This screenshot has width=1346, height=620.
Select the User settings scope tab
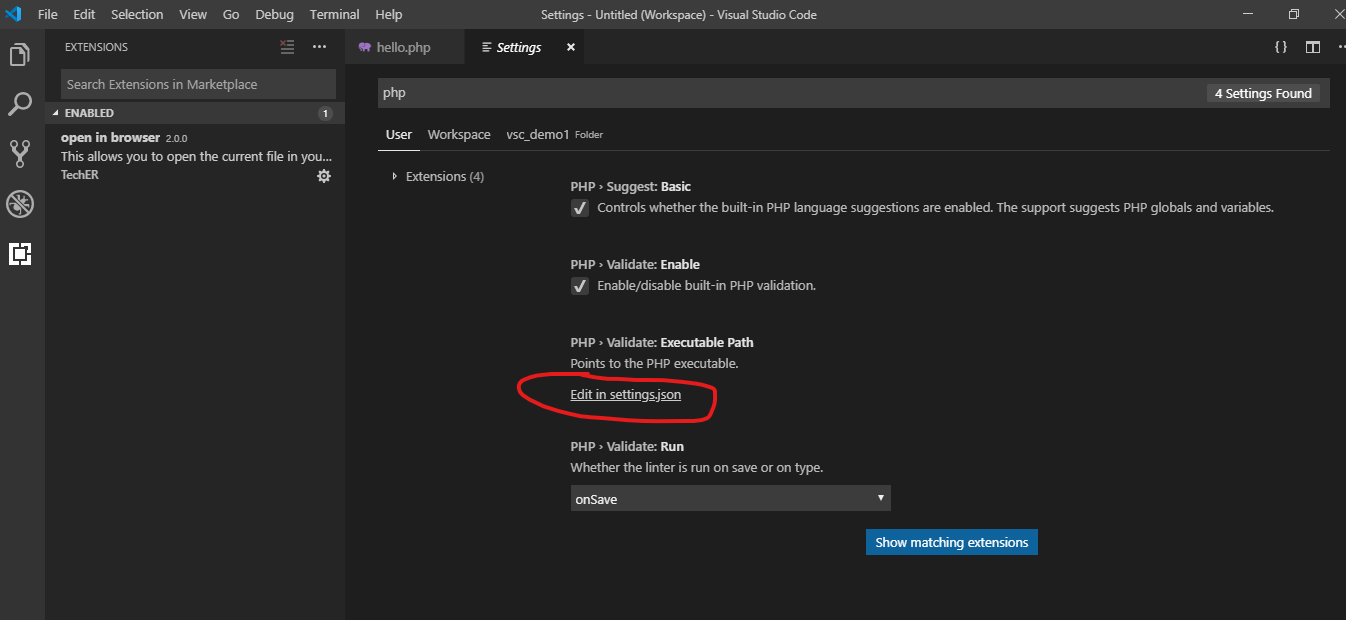(399, 134)
